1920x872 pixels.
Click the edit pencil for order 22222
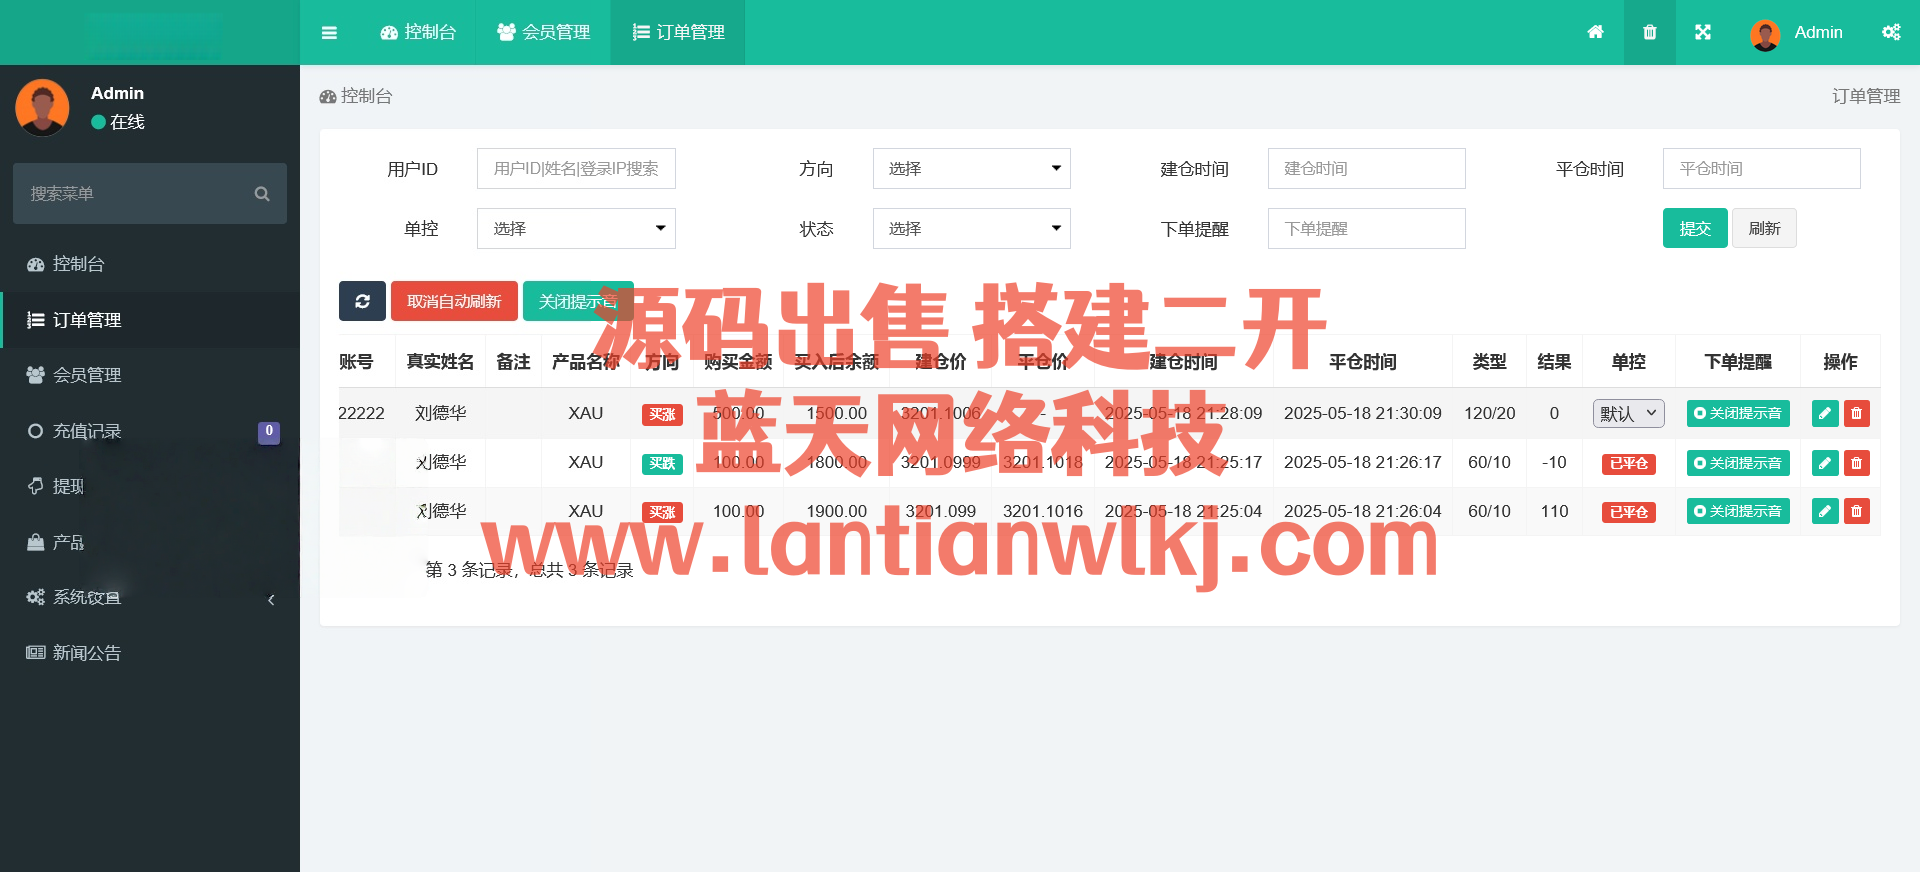point(1825,414)
